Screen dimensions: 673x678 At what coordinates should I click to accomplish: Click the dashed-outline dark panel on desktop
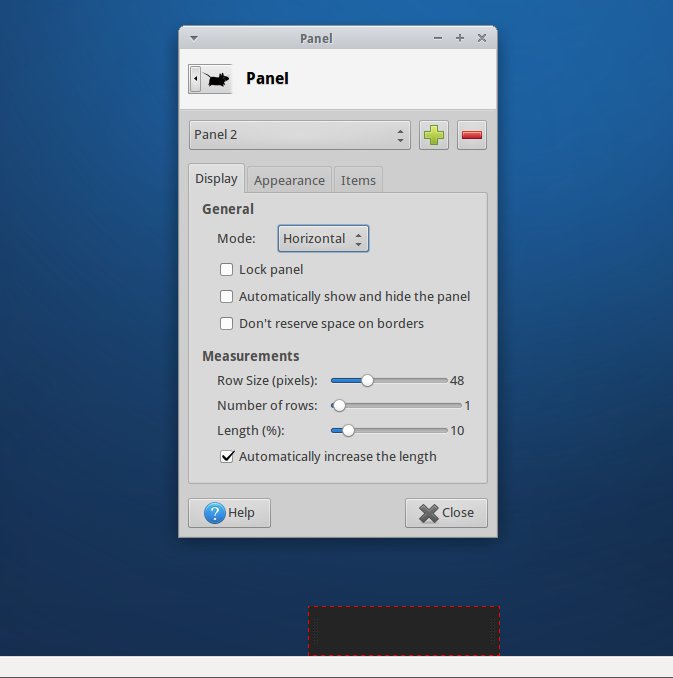pyautogui.click(x=404, y=631)
